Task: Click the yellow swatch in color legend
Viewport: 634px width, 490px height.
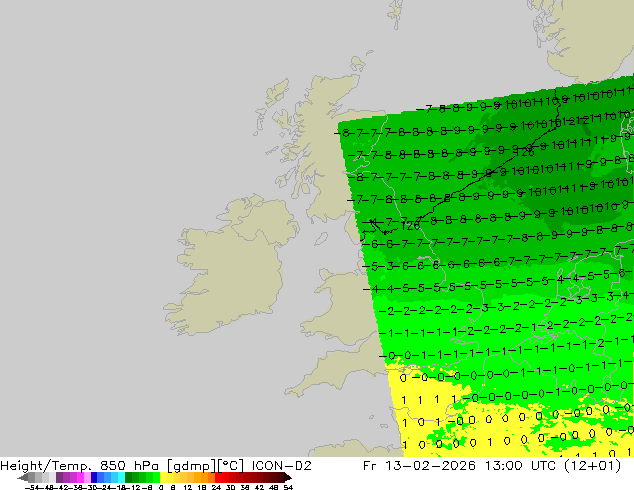Action: pyautogui.click(x=163, y=477)
